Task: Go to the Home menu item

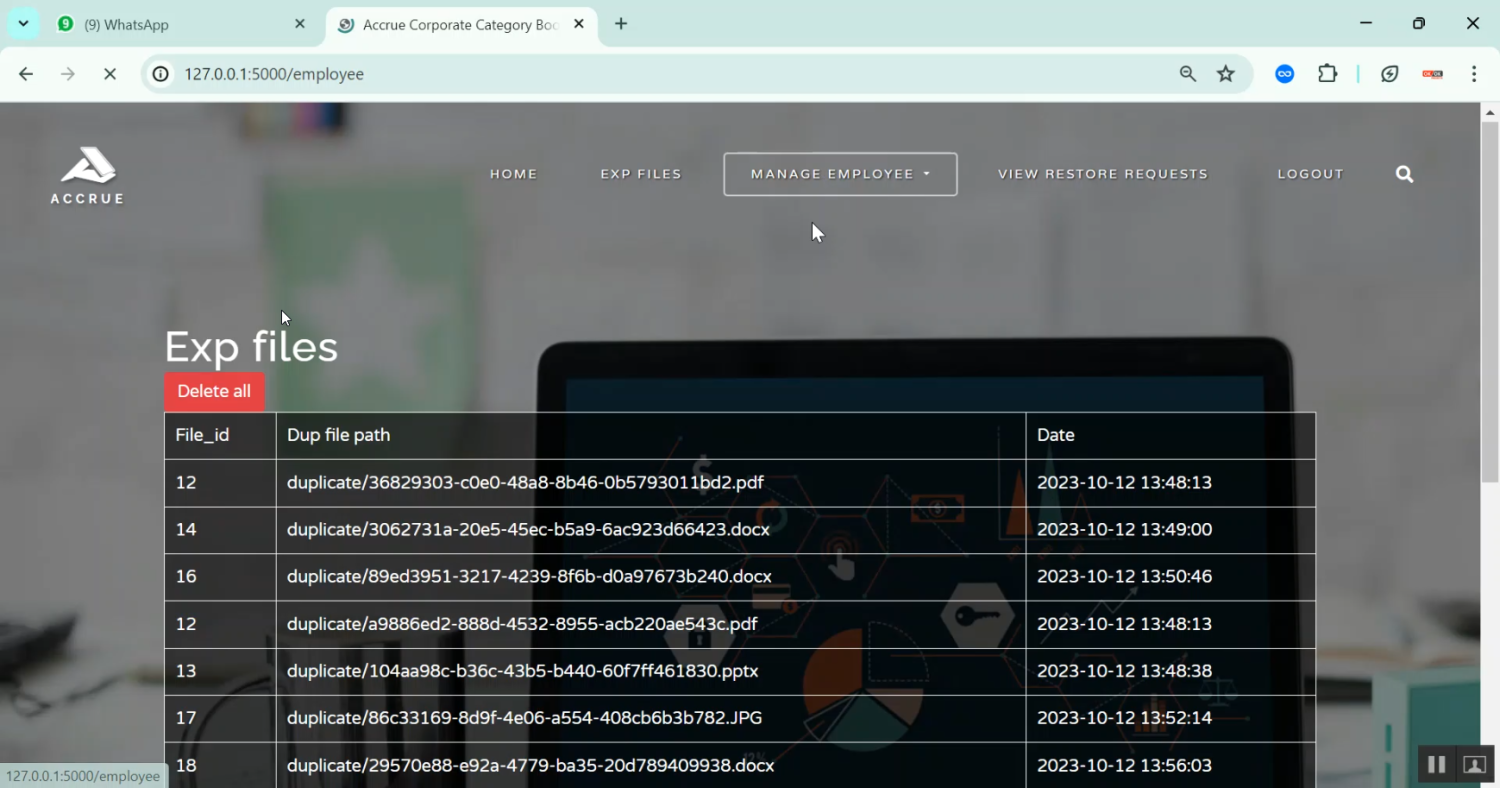Action: [x=514, y=174]
